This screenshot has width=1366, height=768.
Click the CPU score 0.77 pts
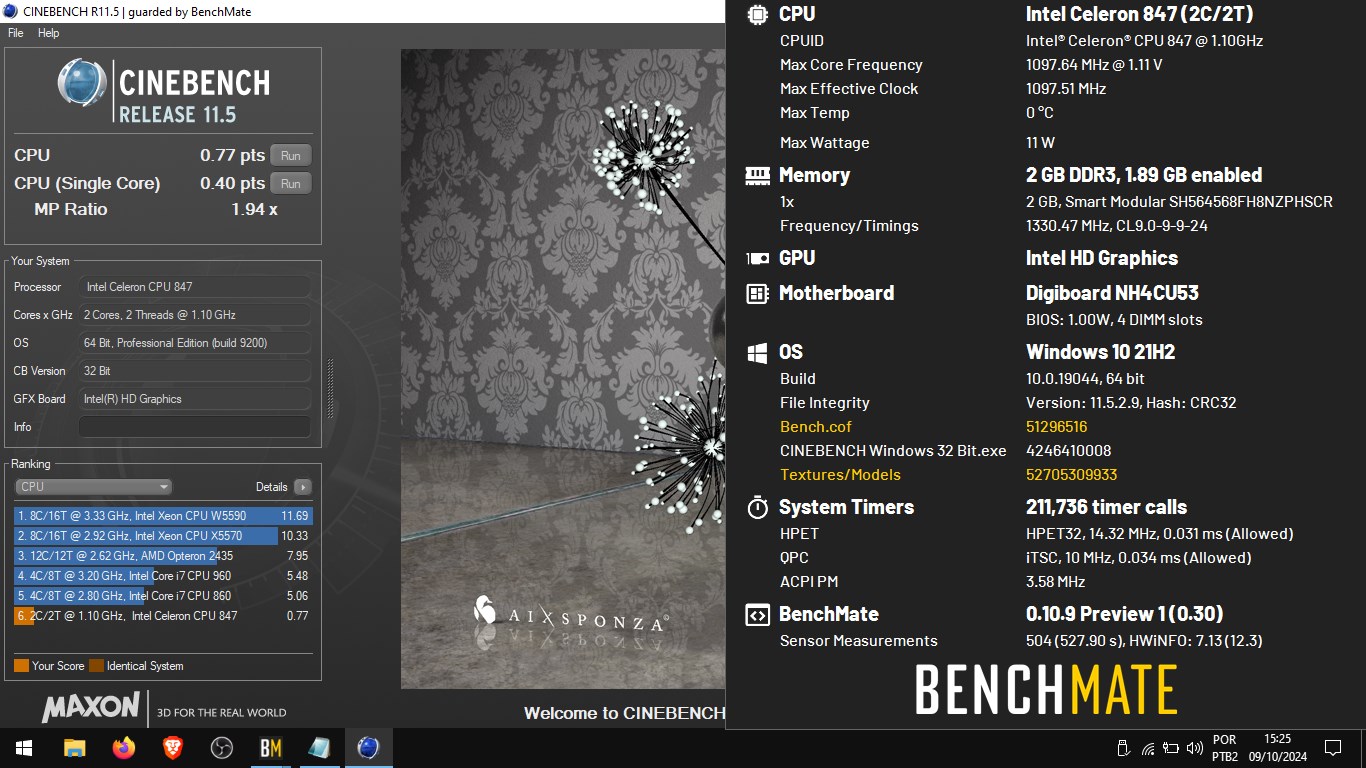(x=232, y=155)
